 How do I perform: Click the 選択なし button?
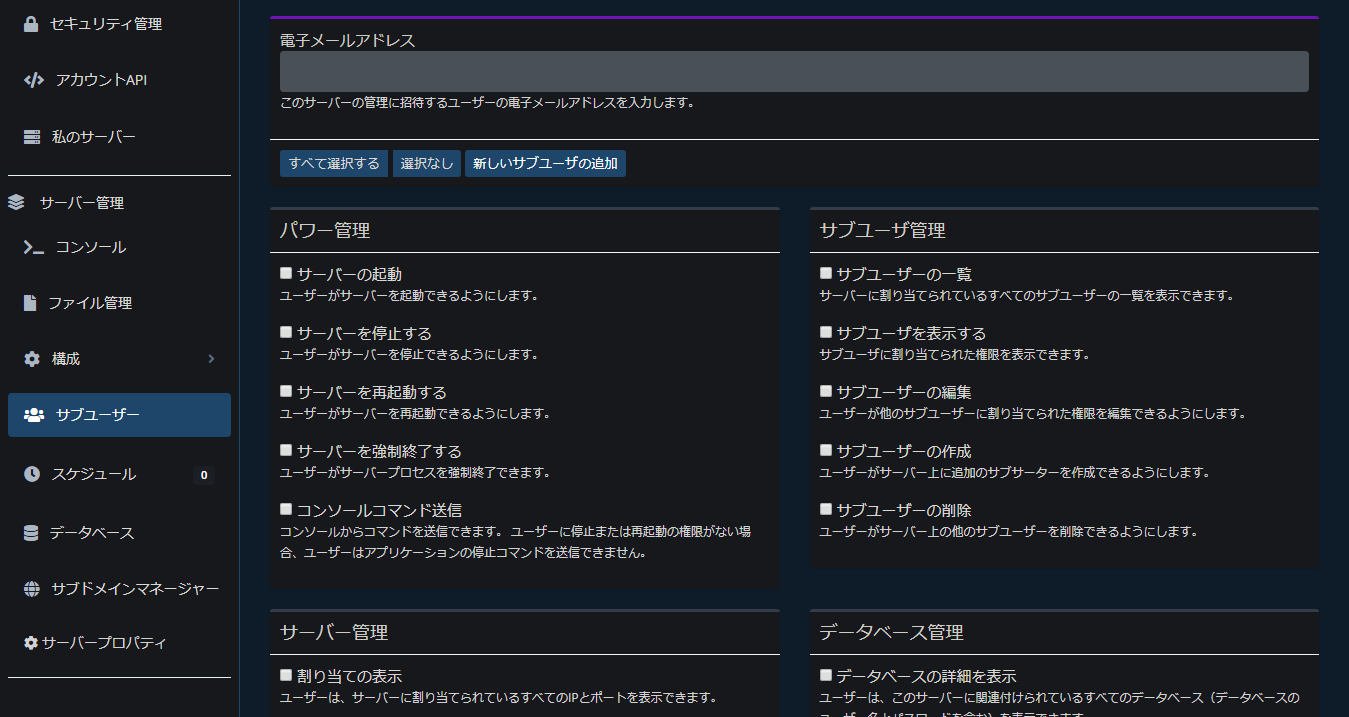click(427, 164)
